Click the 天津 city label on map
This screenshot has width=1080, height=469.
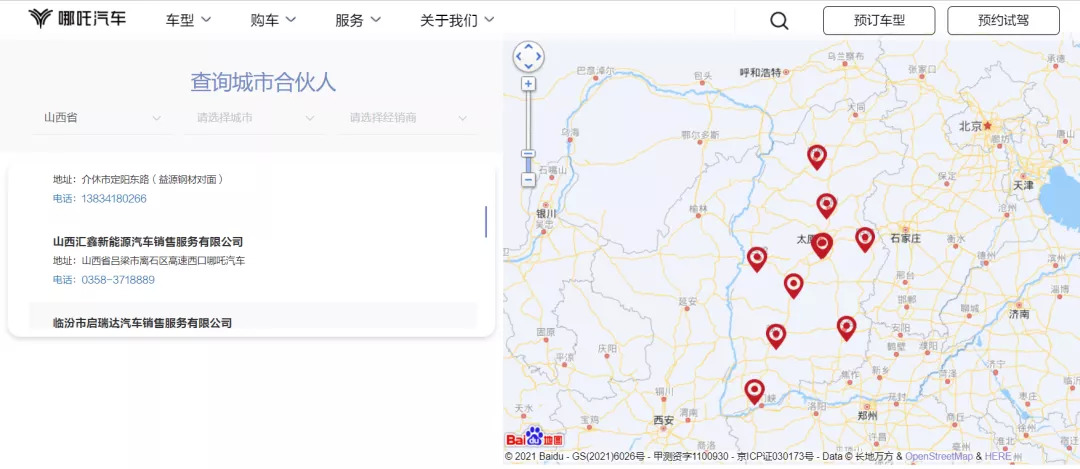(x=1024, y=185)
